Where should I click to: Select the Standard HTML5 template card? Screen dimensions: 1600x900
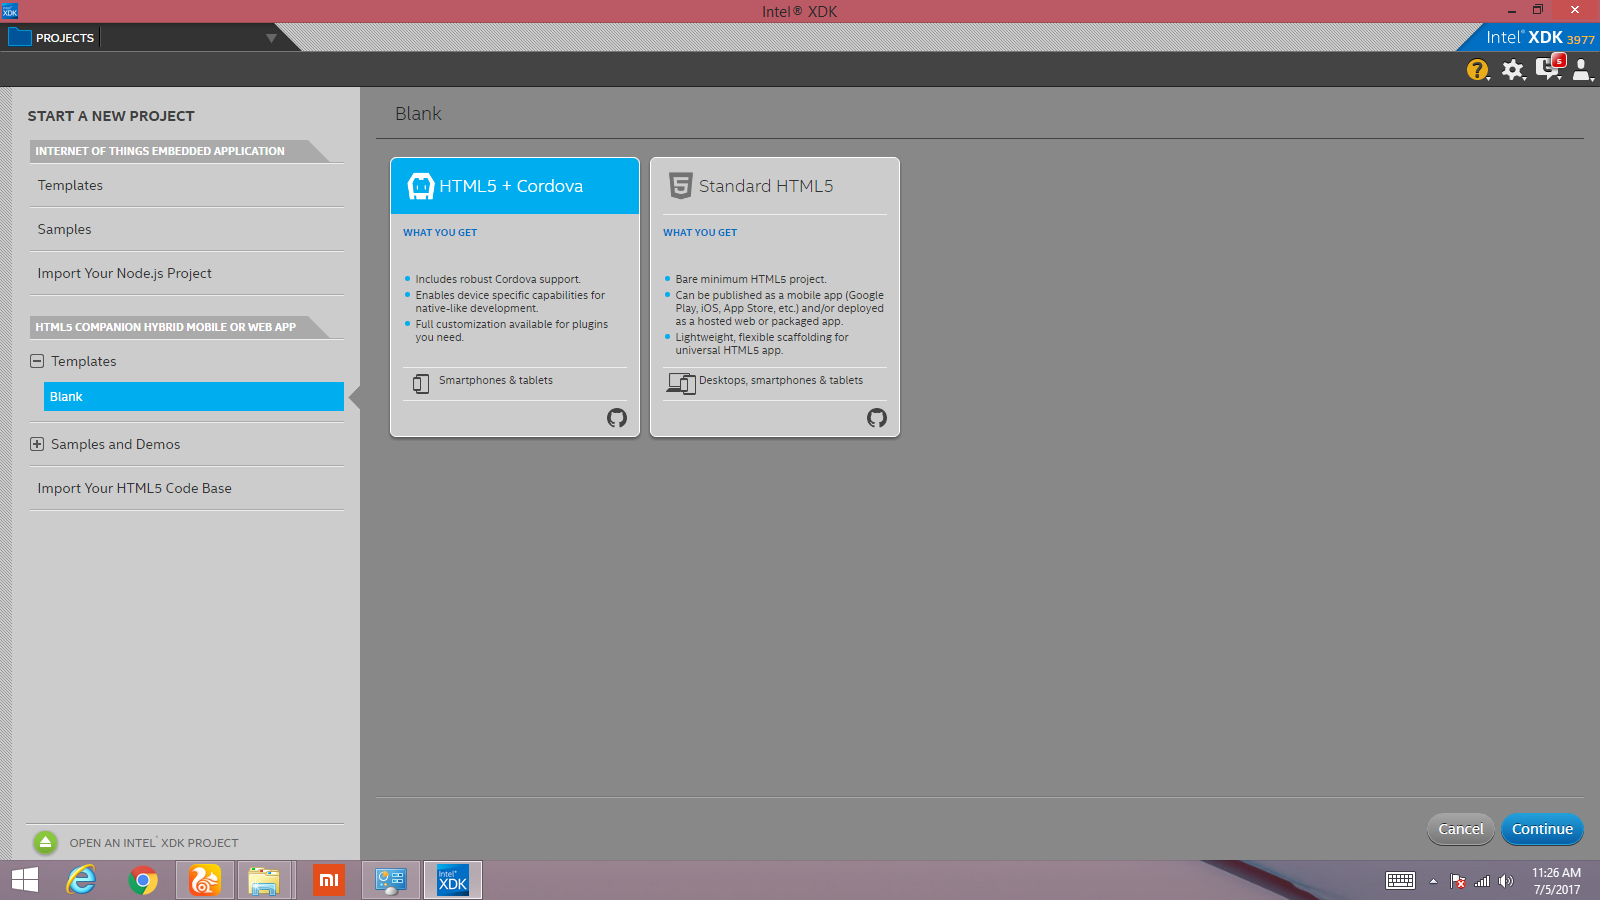(x=774, y=296)
